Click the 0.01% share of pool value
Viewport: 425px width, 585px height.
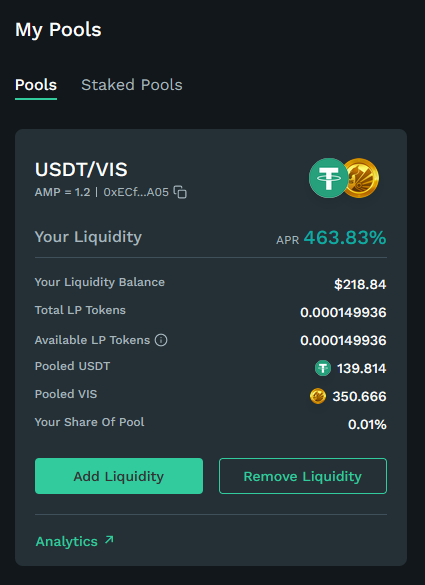[367, 424]
